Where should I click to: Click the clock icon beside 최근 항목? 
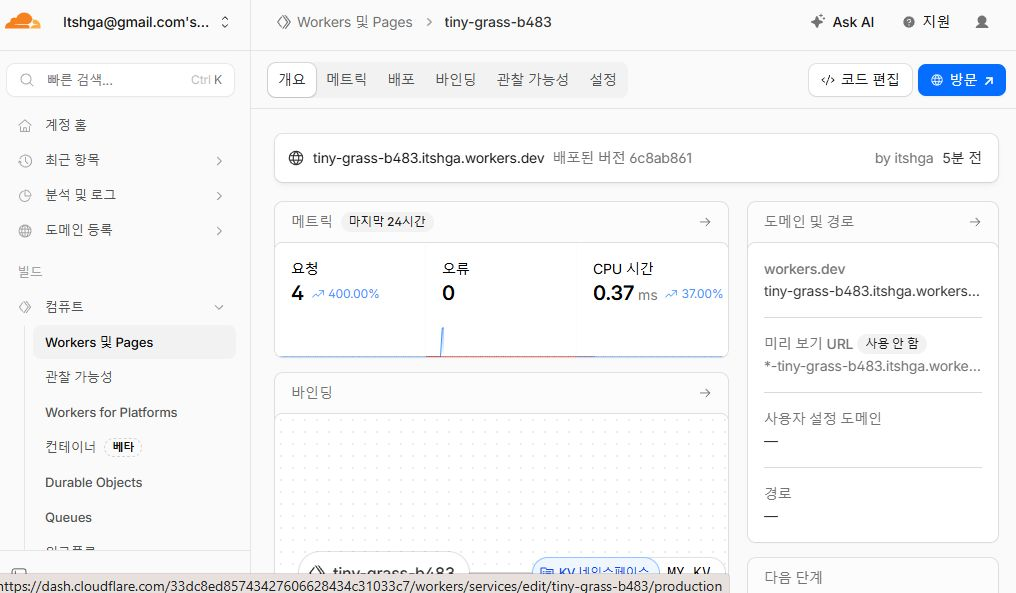25,161
